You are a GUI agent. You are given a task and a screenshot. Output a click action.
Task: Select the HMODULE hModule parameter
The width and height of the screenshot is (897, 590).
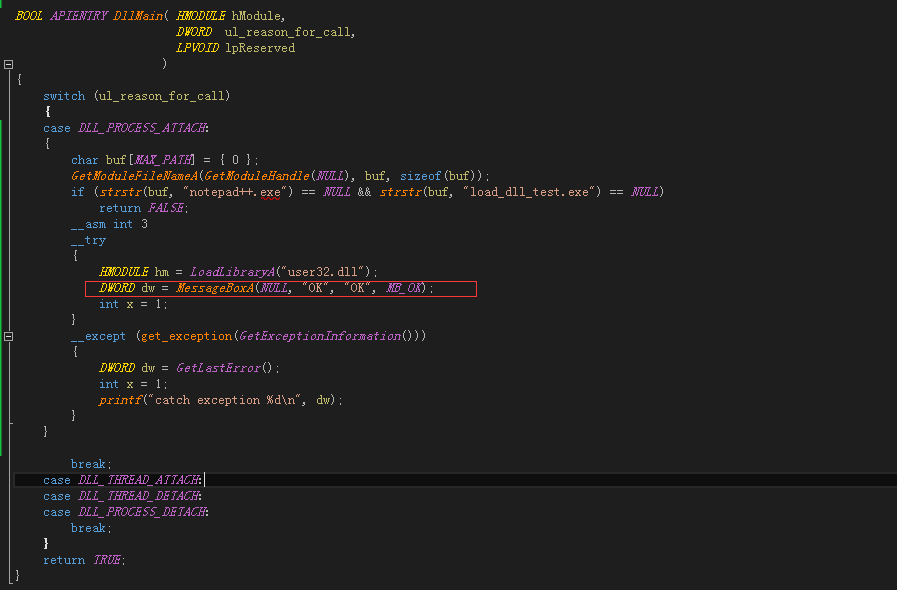(229, 16)
